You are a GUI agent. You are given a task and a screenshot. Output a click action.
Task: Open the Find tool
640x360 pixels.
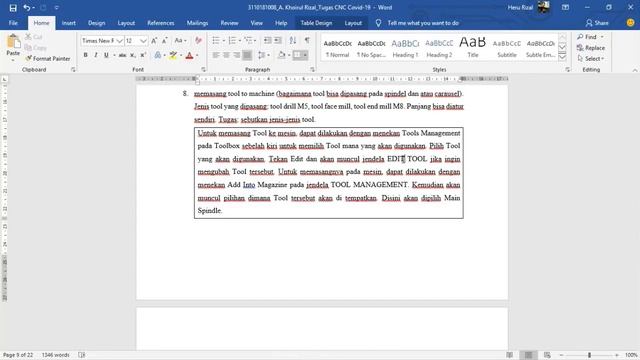pyautogui.click(x=587, y=37)
